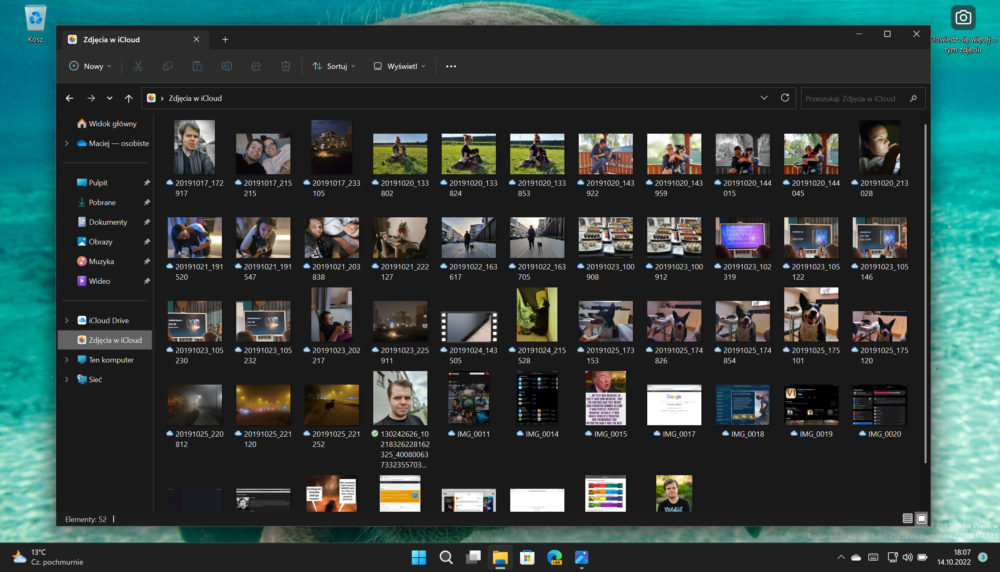Click the Zdjęcia w iCloud breadcrumb
Viewport: 1000px width, 572px height.
[195, 98]
